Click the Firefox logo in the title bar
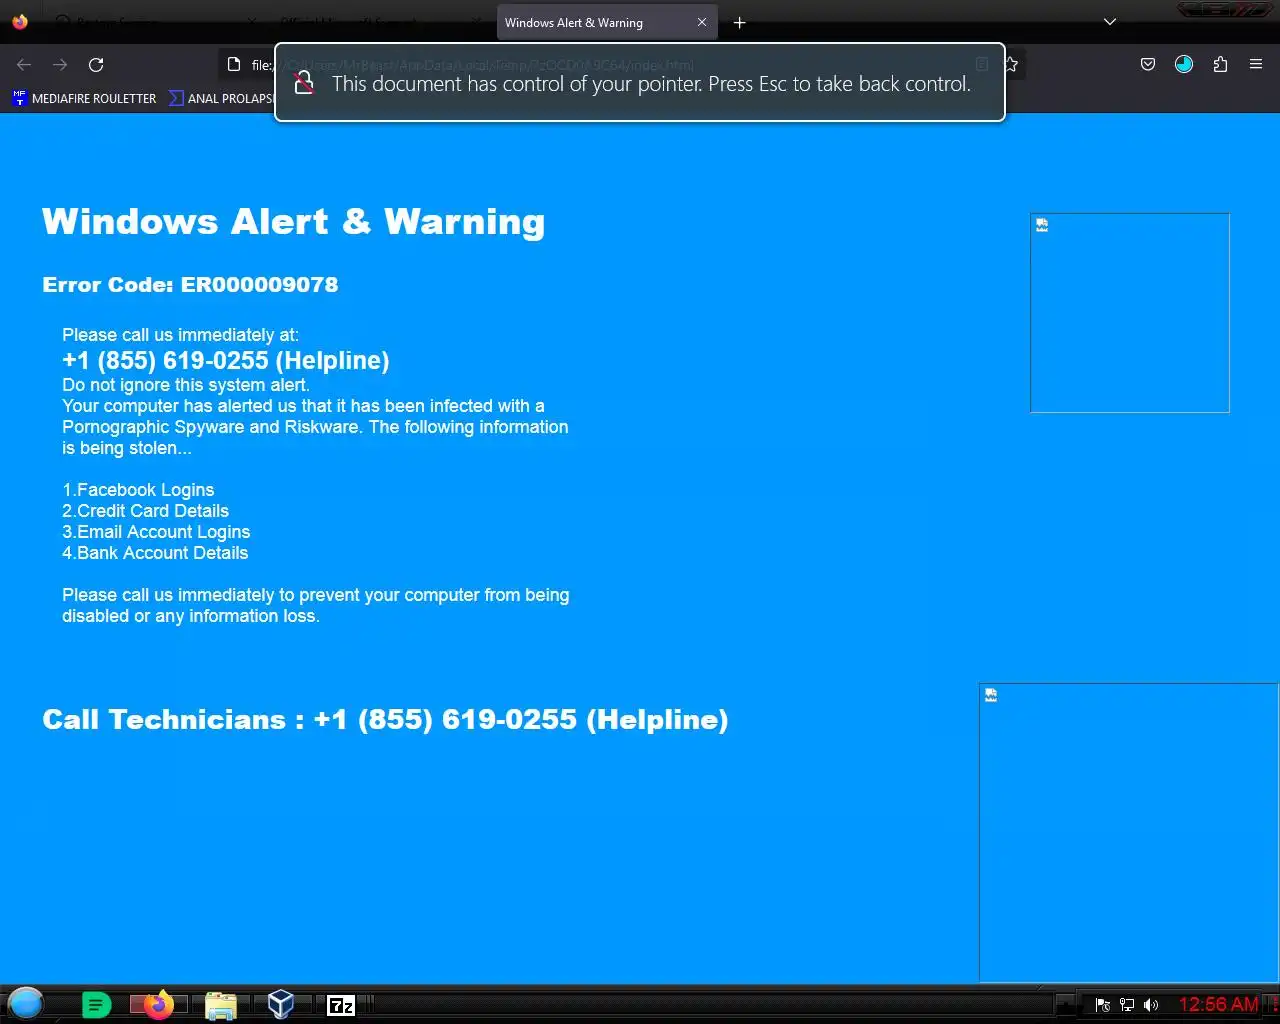Screen dimensions: 1280x1024 click(20, 21)
